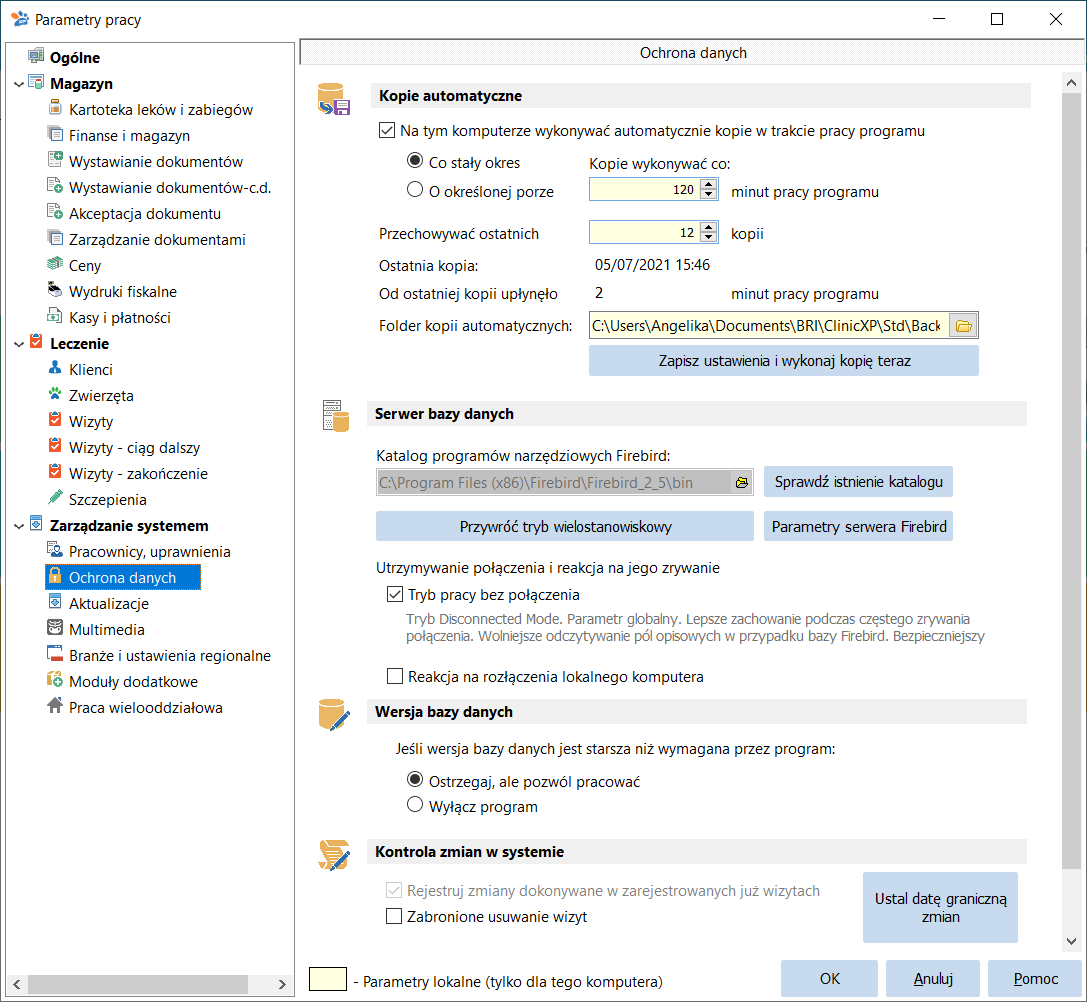
Task: Collapse the Magazyn tree section
Action: point(19,84)
